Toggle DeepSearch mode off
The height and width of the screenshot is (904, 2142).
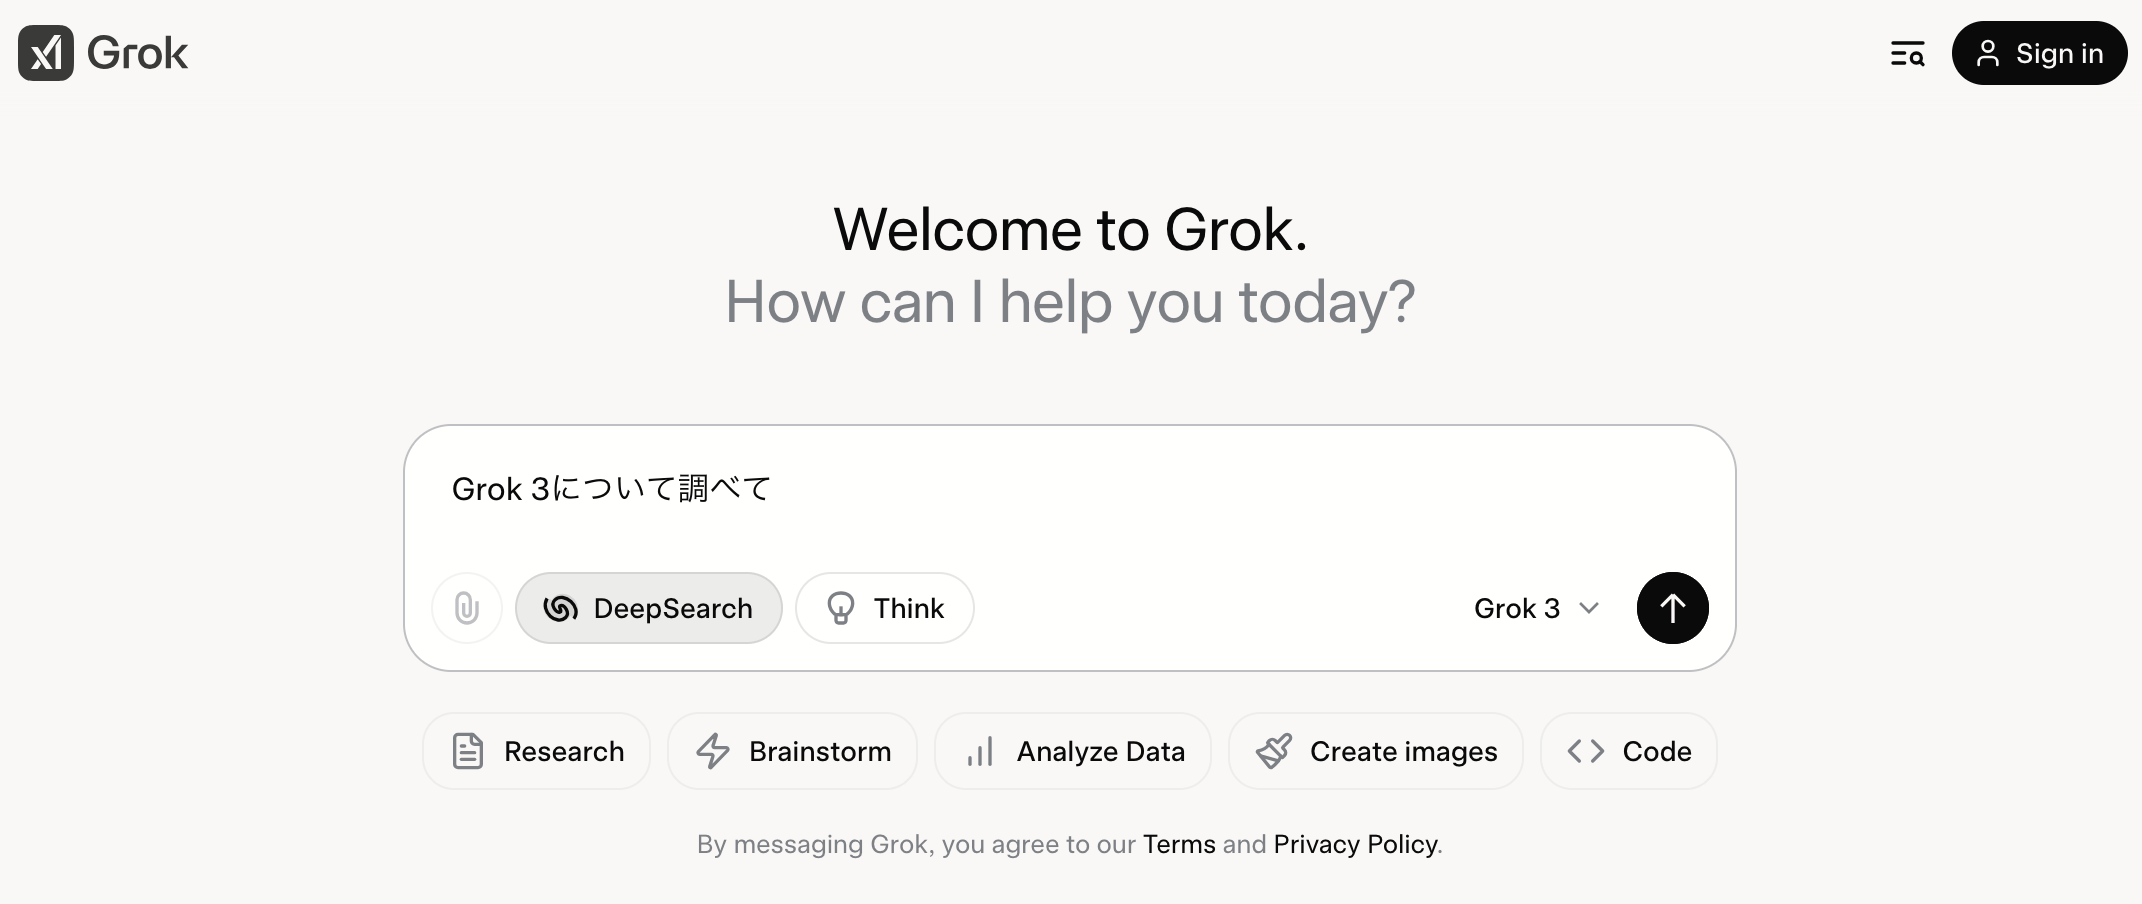(x=648, y=608)
